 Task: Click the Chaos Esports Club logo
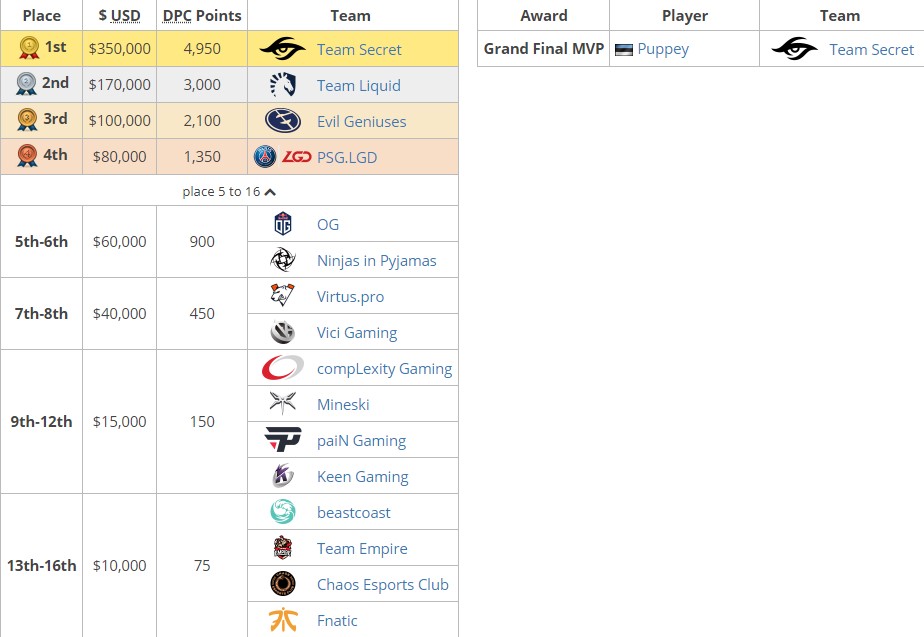[x=283, y=584]
